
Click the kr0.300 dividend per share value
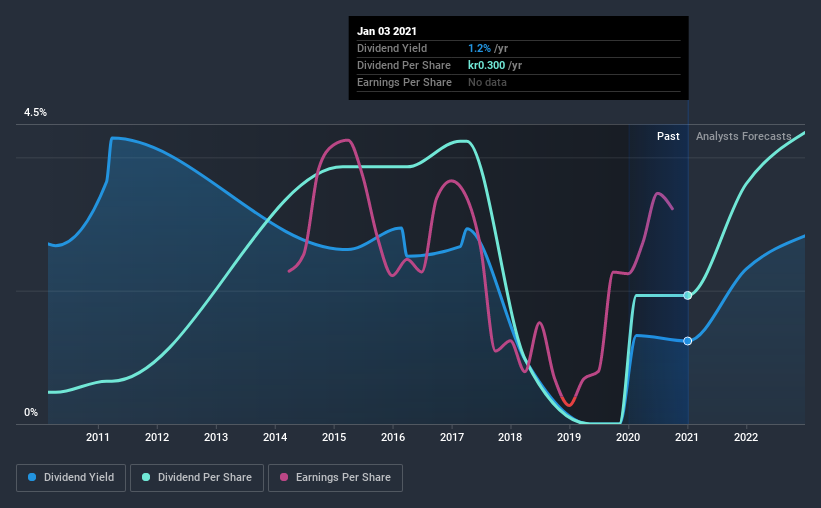coord(486,65)
